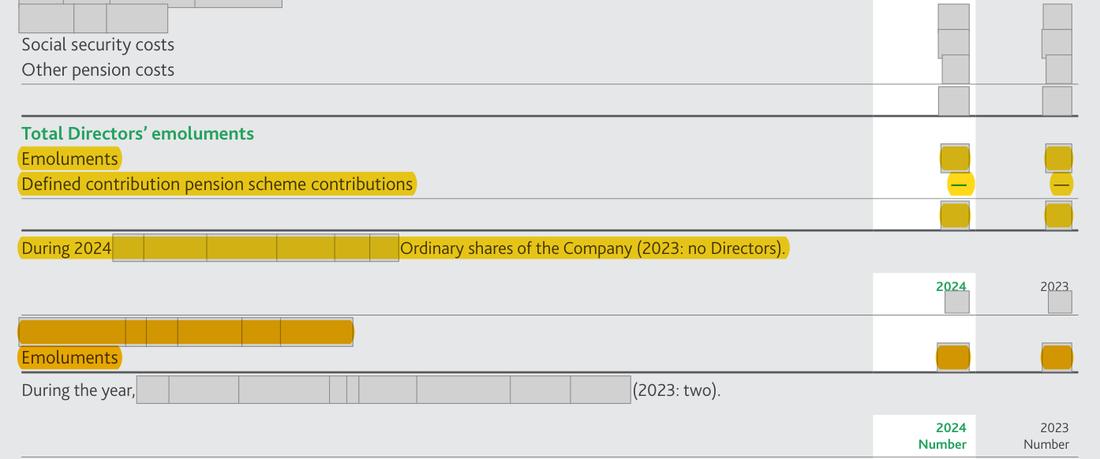Image resolution: width=1100 pixels, height=459 pixels.
Task: Select the green "2024" column header above the orange rows
Action: click(951, 286)
